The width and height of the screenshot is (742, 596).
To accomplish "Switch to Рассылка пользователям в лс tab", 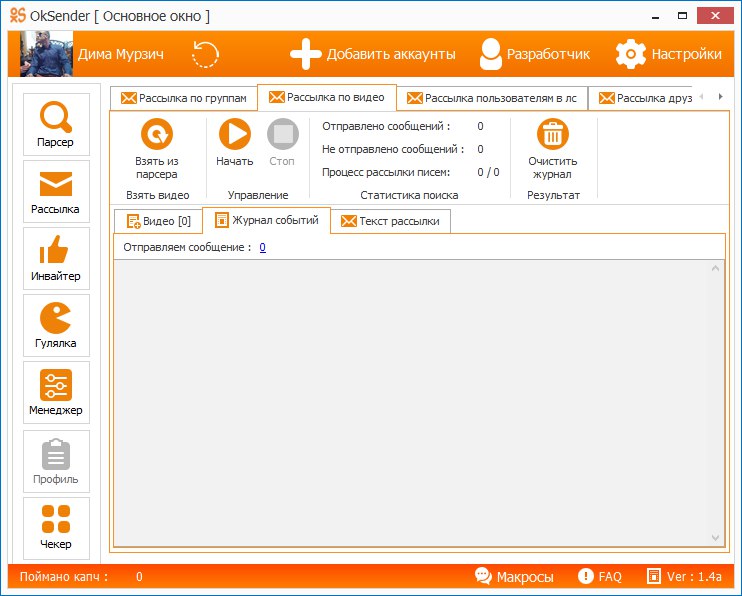I will pos(491,98).
